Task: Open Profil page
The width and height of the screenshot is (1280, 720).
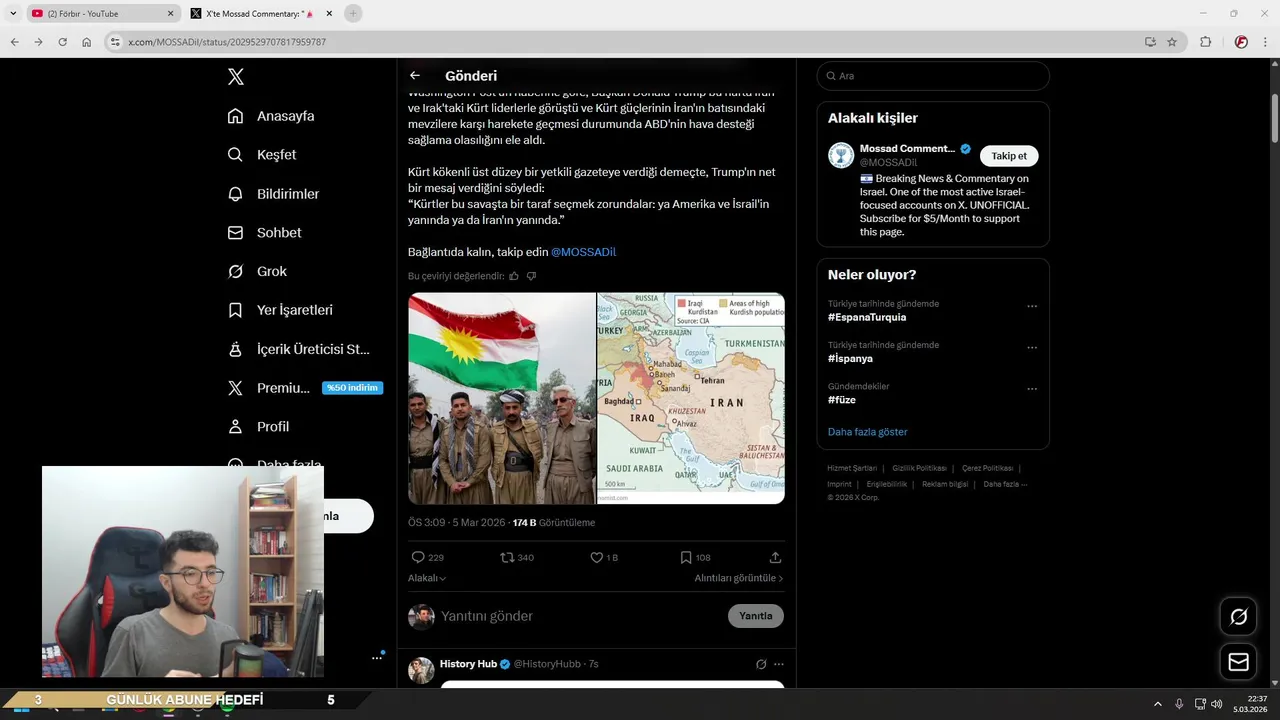Action: pos(258,427)
